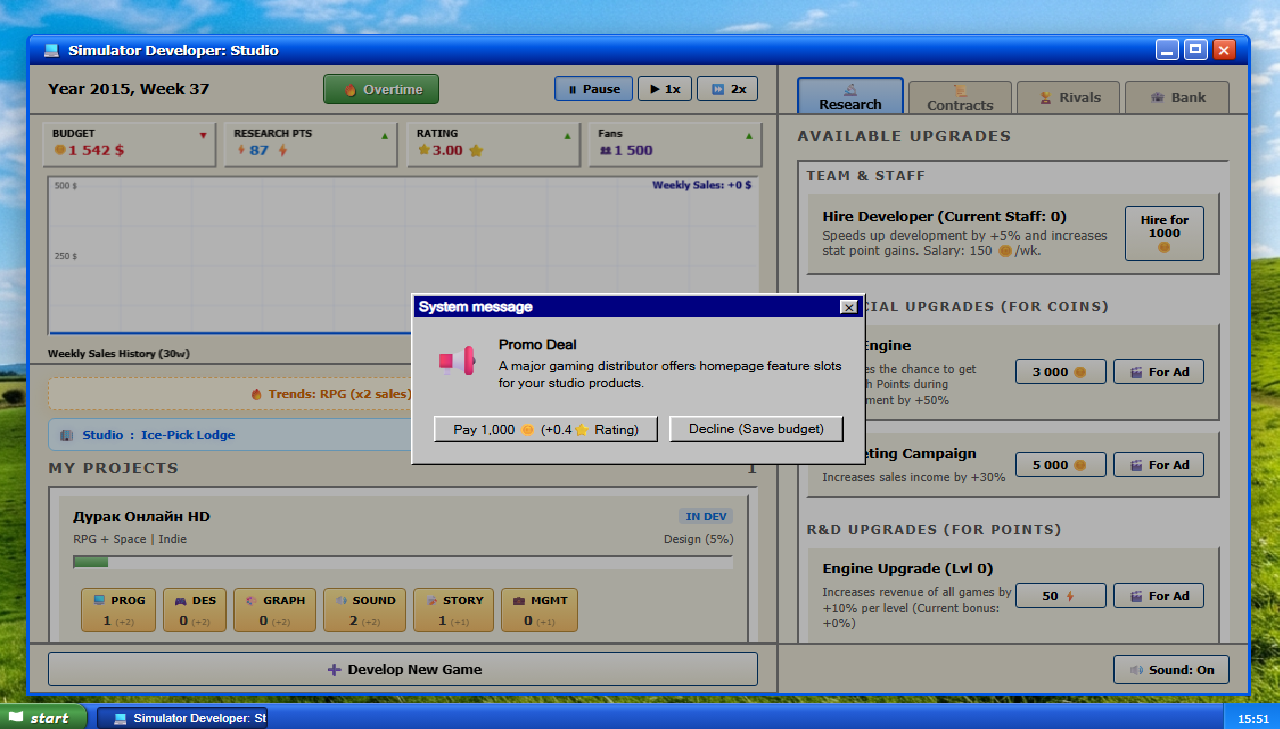
Task: Select the DES stat chip
Action: (194, 610)
